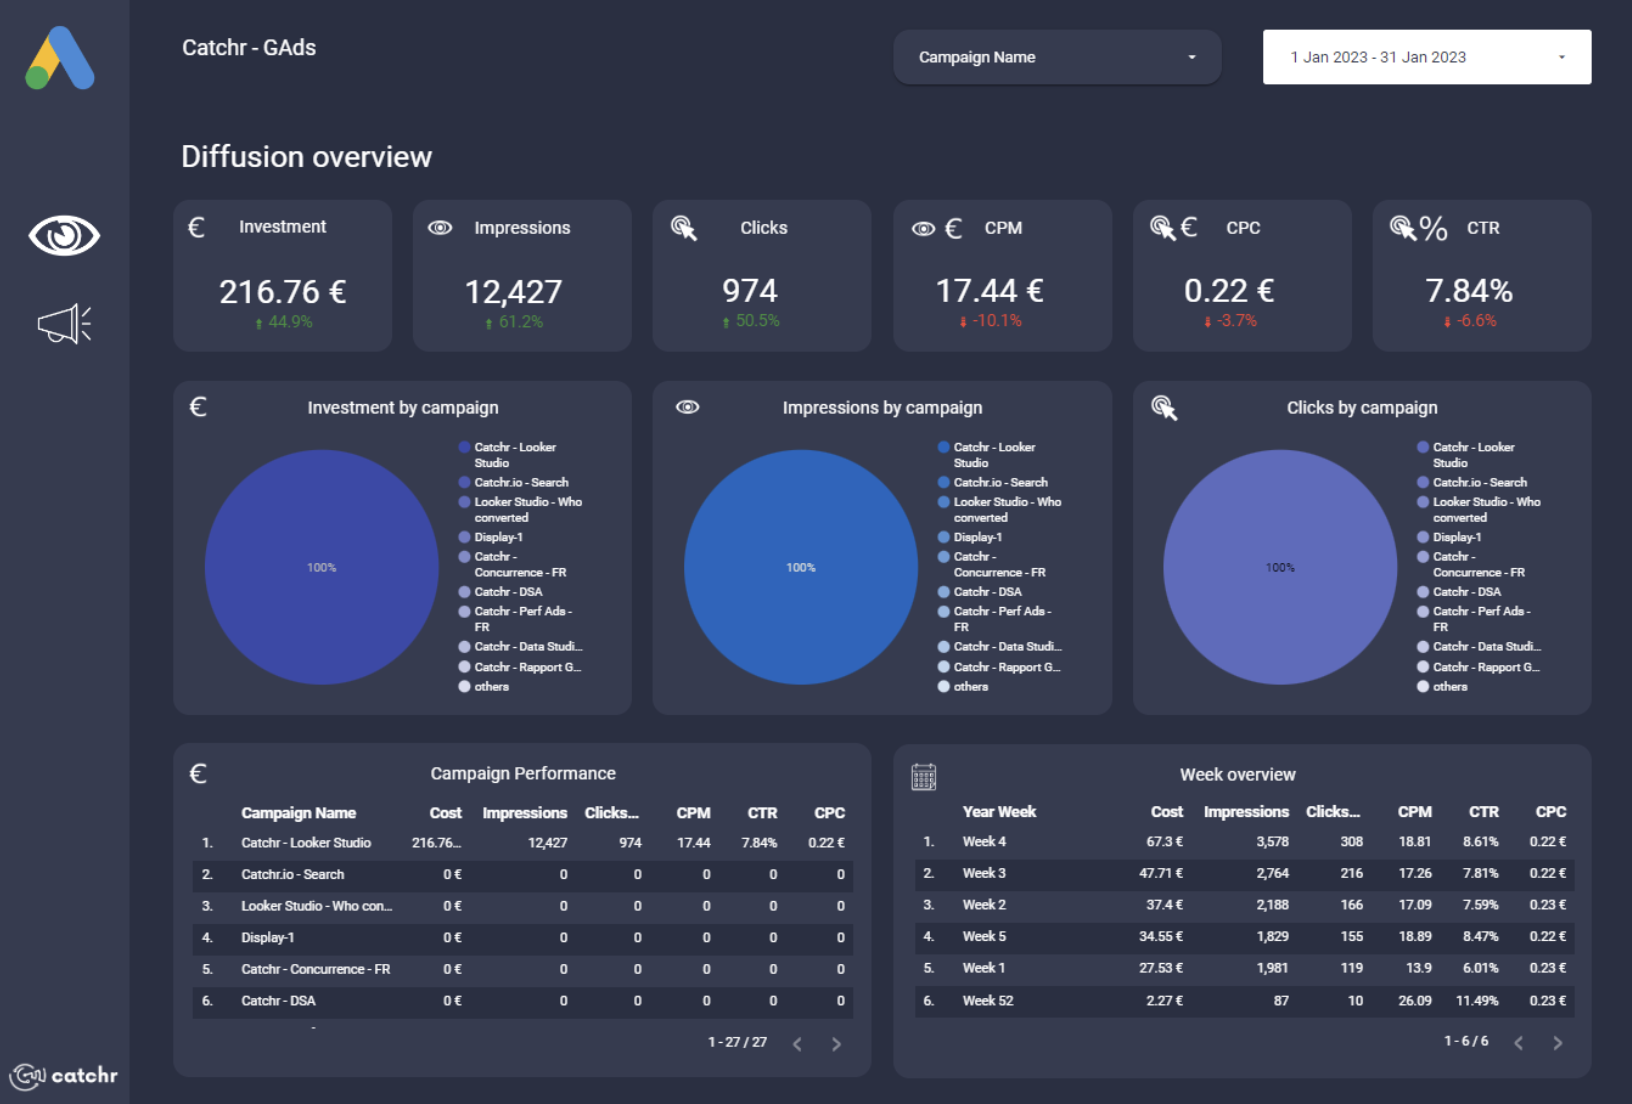The image size is (1632, 1104).
Task: Click the eye icon on the Impressions card
Action: [x=438, y=228]
